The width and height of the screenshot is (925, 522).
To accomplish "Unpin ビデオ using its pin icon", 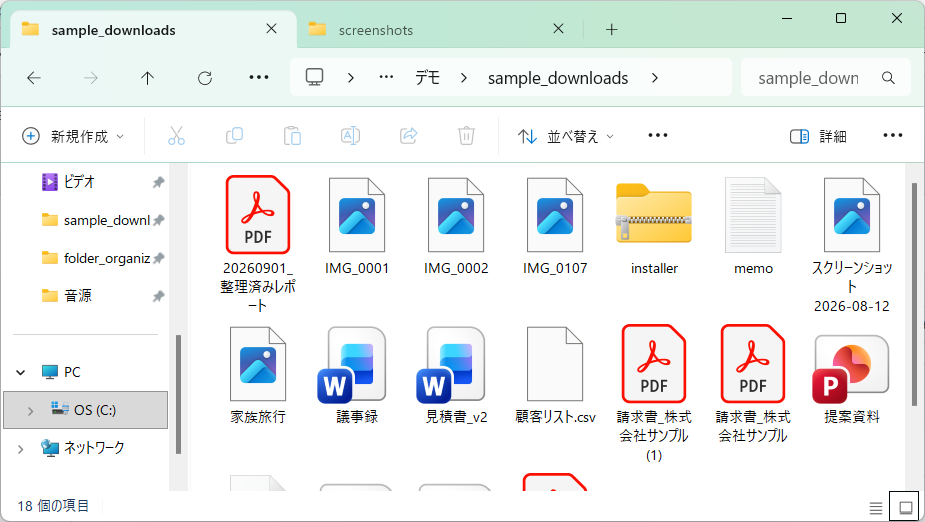I will pos(158,182).
